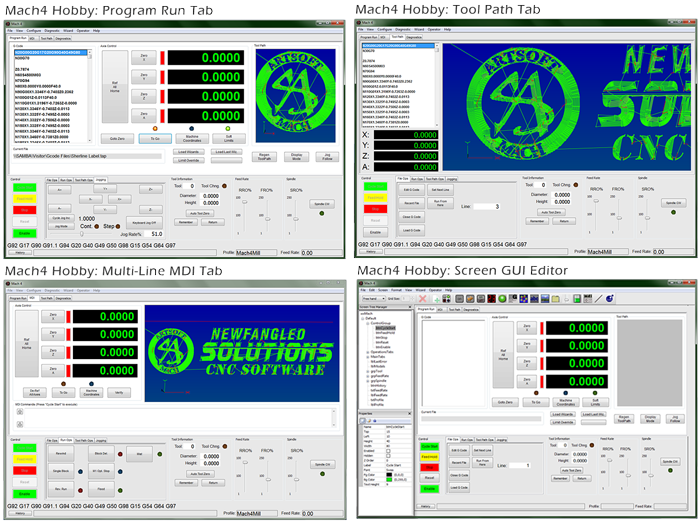Select the yellow notebook icon in GUI Editor toolbar
This screenshot has width=700, height=525.
click(555, 299)
